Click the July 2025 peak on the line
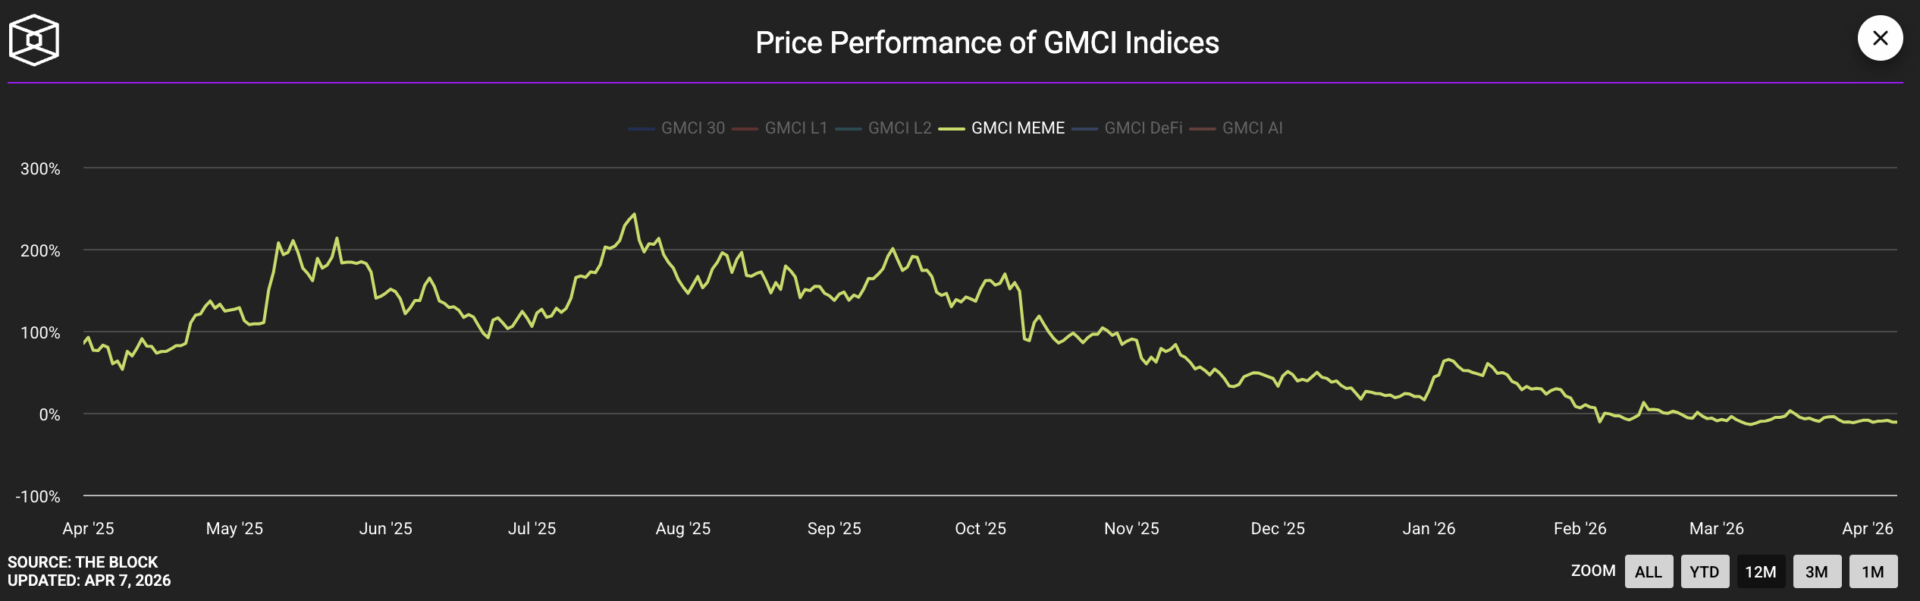Screen dimensions: 1920x601 tap(634, 214)
